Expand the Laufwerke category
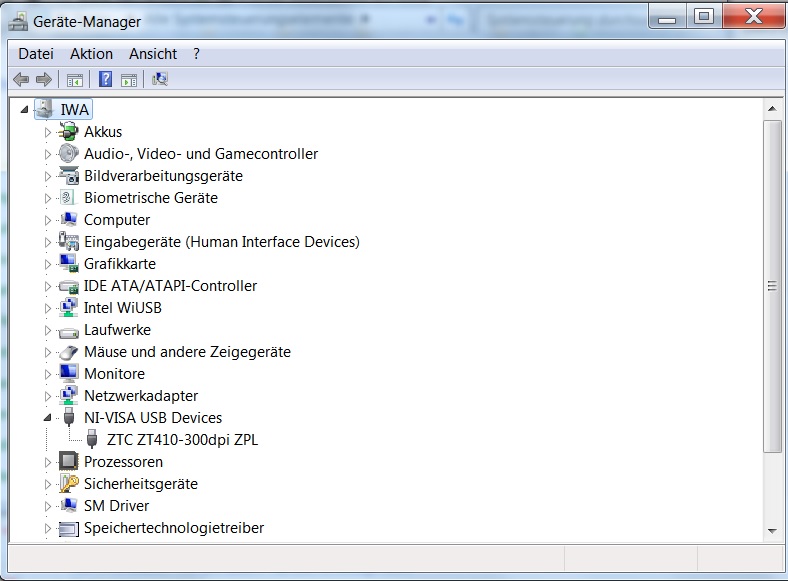 point(48,330)
